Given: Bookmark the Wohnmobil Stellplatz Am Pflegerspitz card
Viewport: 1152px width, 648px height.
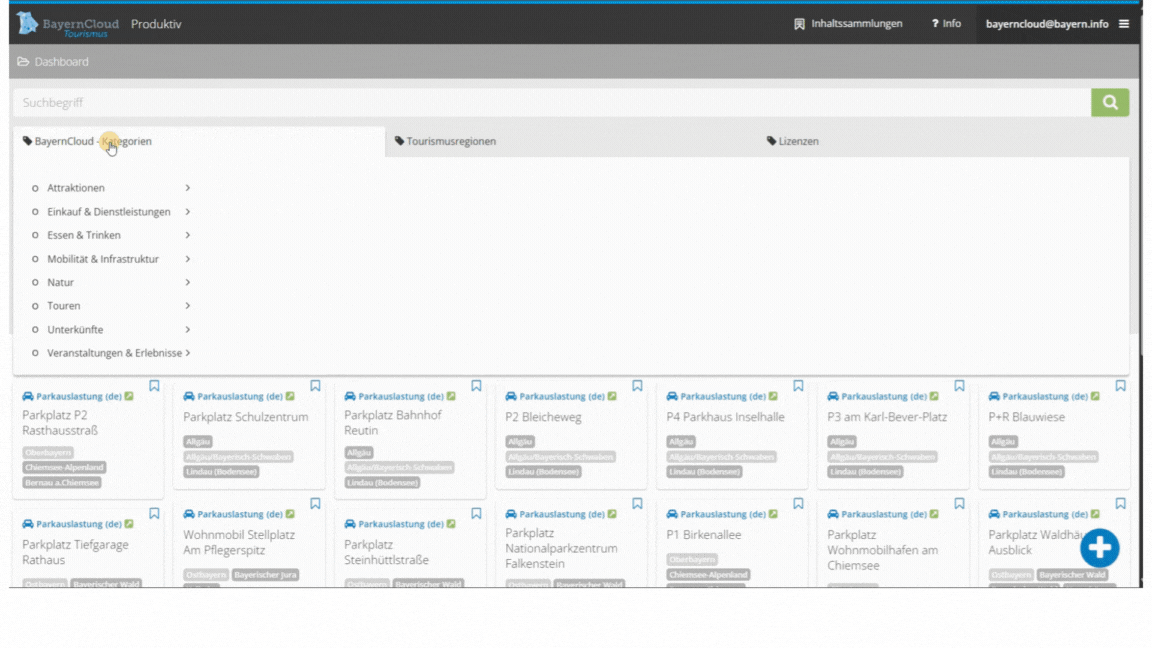Looking at the screenshot, I should coord(315,504).
